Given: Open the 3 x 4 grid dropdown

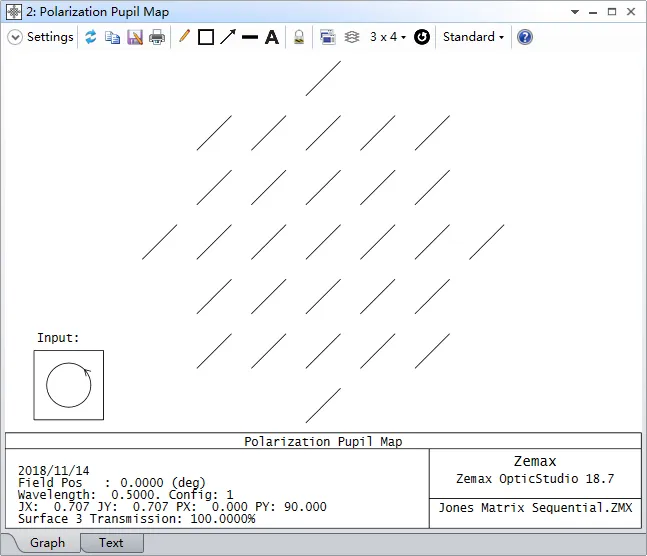Looking at the screenshot, I should pyautogui.click(x=388, y=37).
